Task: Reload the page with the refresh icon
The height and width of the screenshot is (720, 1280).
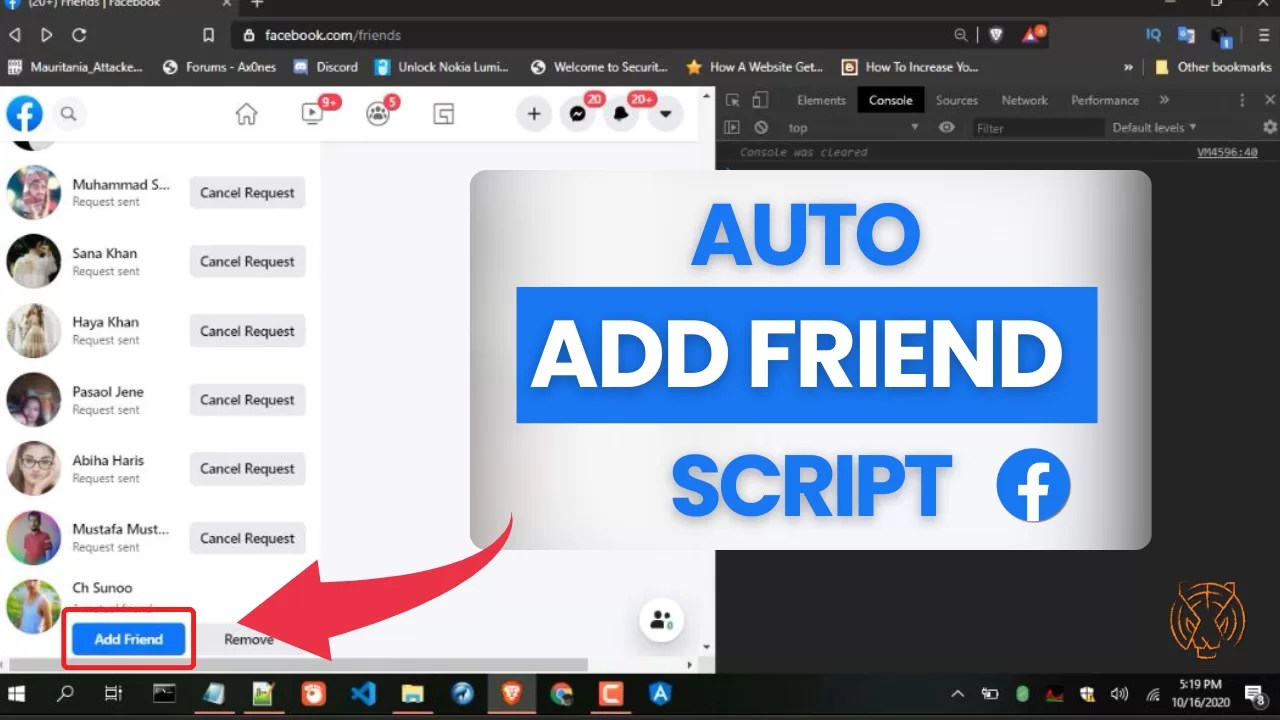Action: [79, 35]
